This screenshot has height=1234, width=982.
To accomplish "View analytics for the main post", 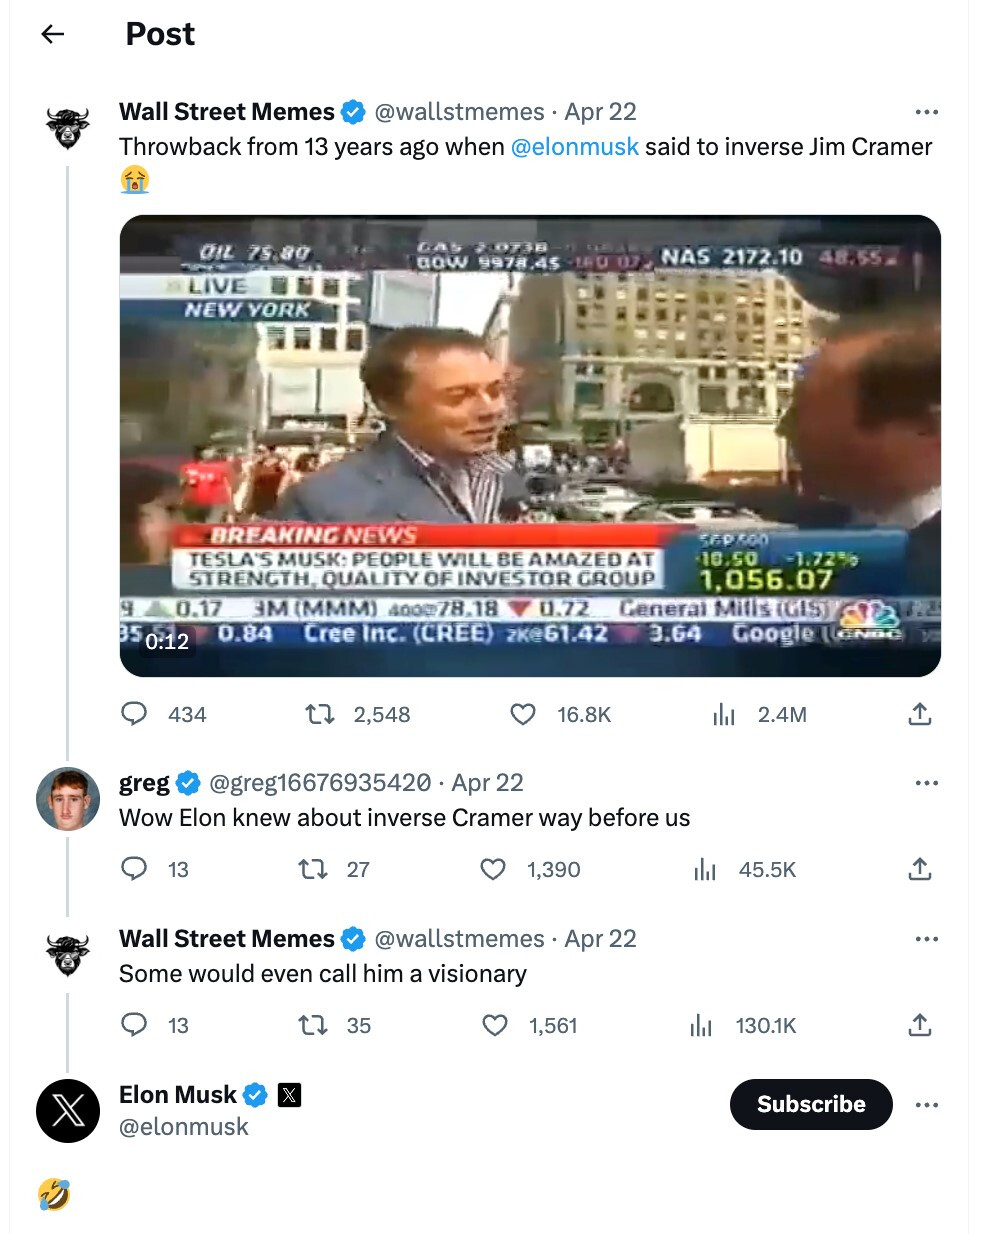I will click(x=723, y=714).
